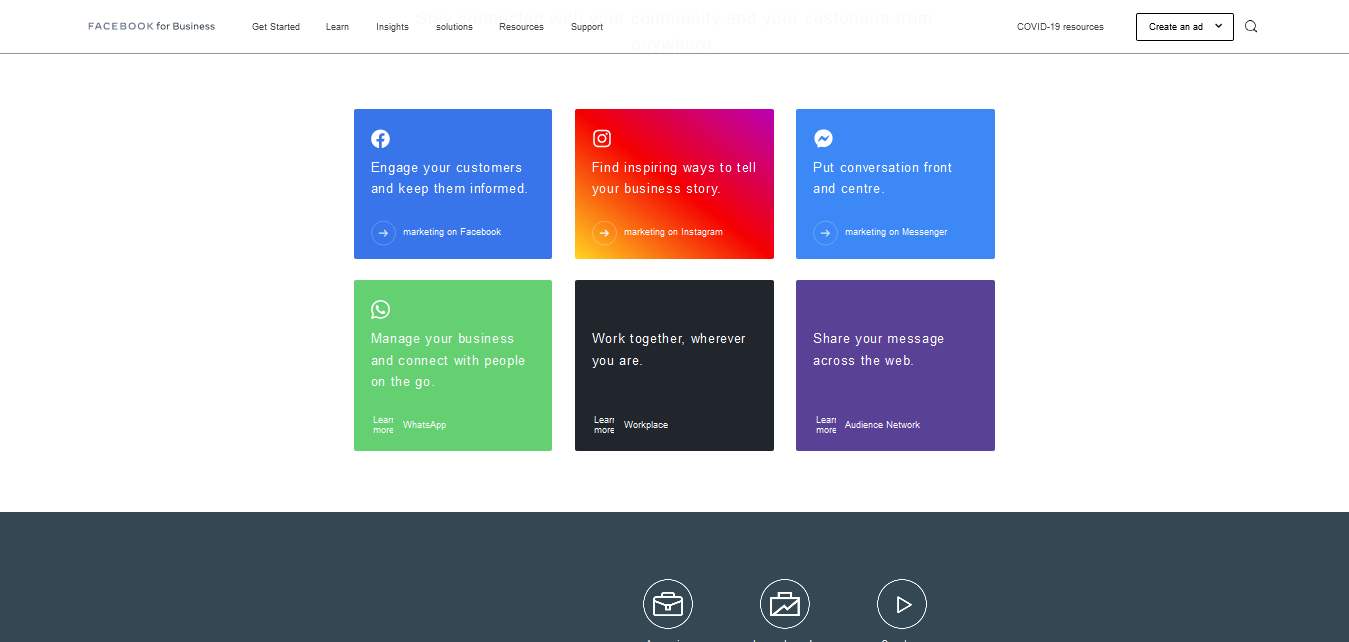Open the Workplace link in dark card
Viewport: 1349px width, 642px height.
pos(646,425)
